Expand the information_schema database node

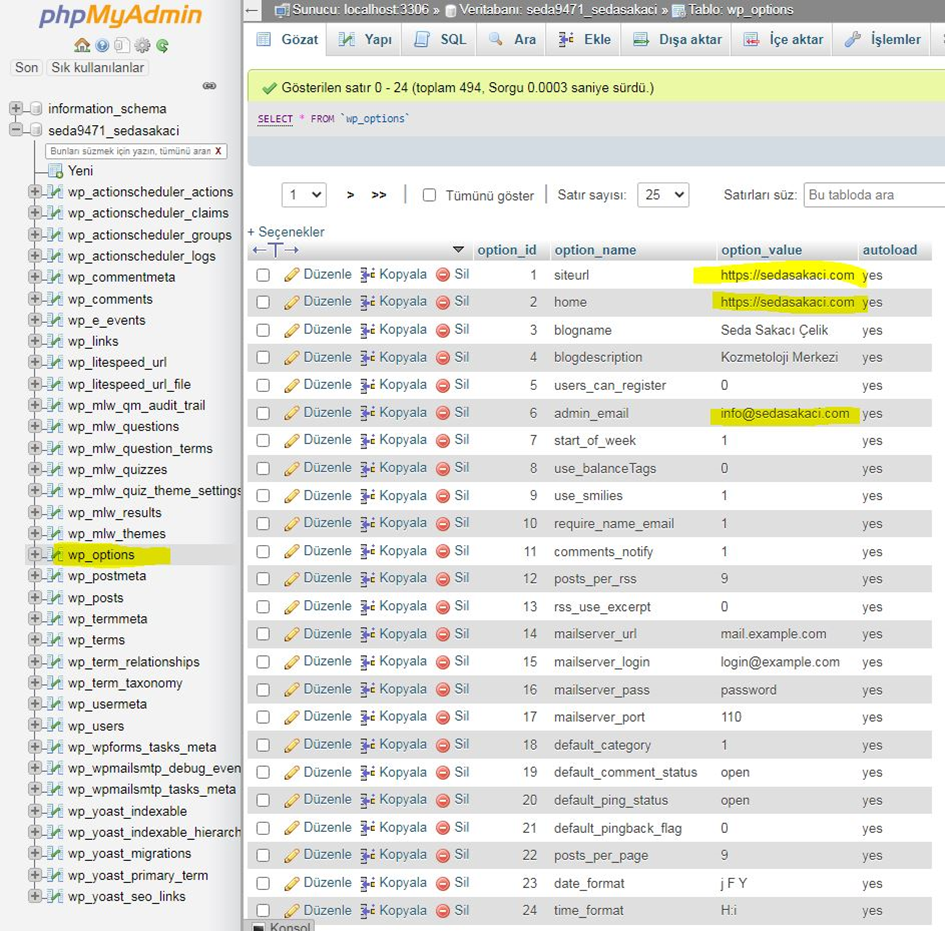(x=16, y=108)
